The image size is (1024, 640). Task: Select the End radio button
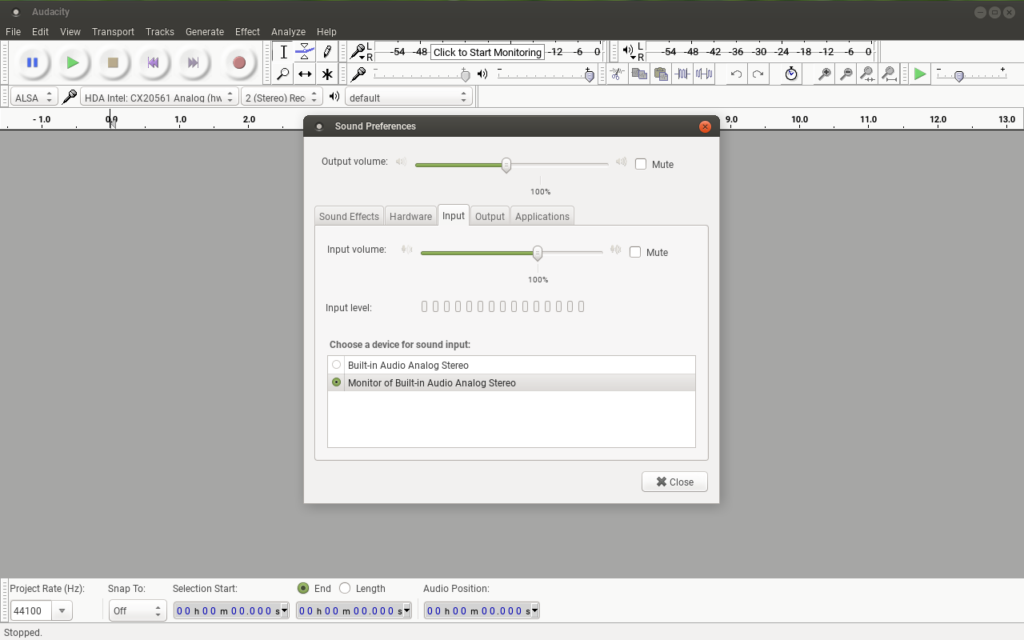(x=303, y=588)
